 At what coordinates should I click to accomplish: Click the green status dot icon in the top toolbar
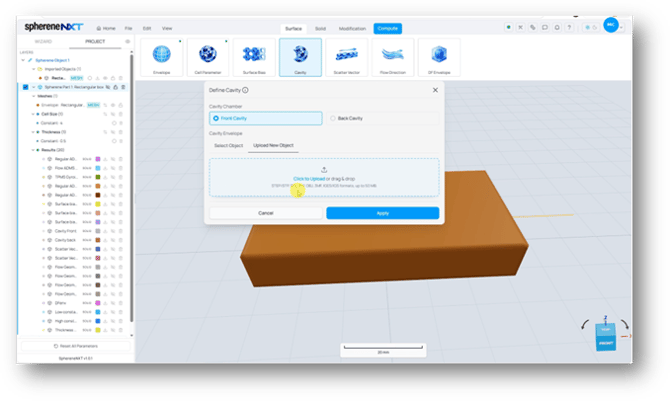[x=508, y=27]
